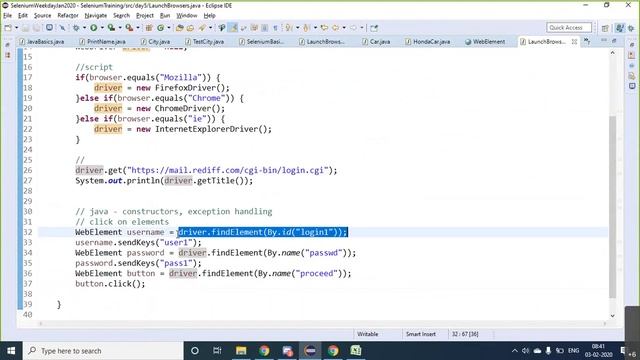The height and width of the screenshot is (360, 640).
Task: Click the Open Type folder icon
Action: coord(180,28)
